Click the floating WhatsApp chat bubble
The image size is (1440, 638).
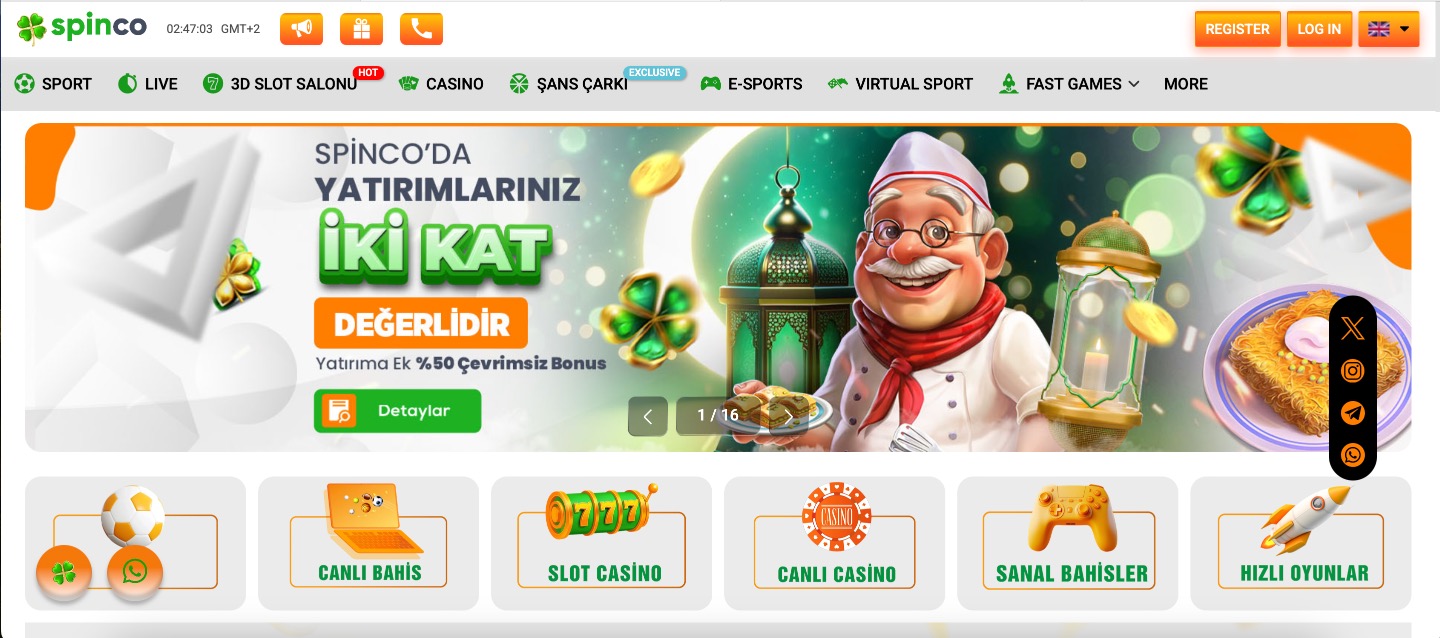tap(135, 572)
